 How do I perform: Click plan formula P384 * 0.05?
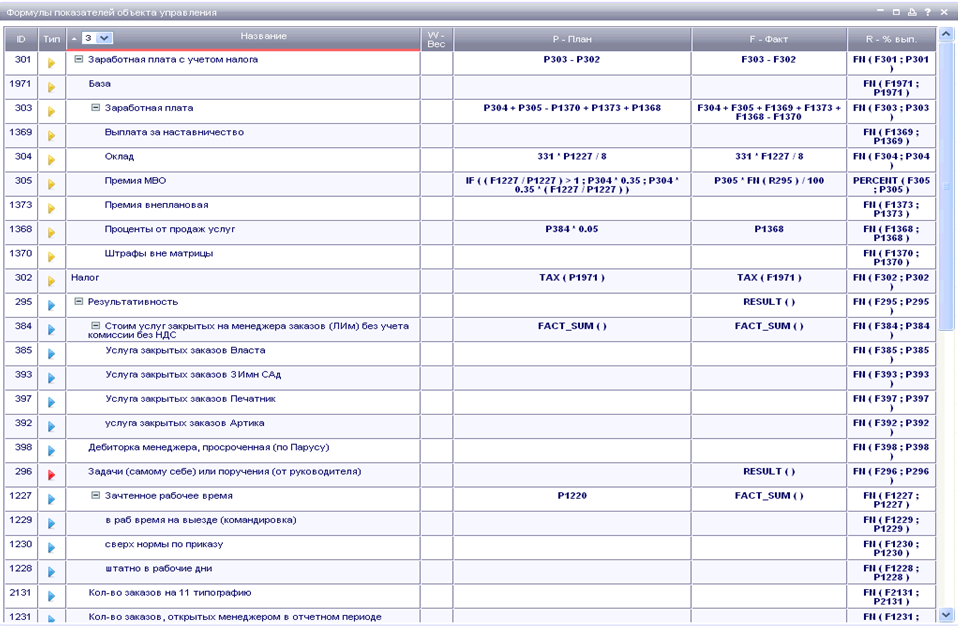pos(572,229)
